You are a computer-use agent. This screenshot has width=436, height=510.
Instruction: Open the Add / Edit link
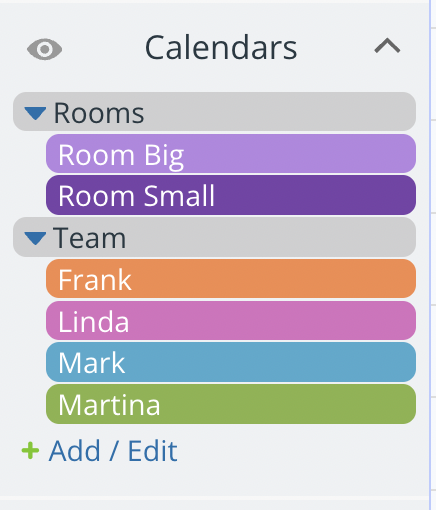click(x=113, y=451)
